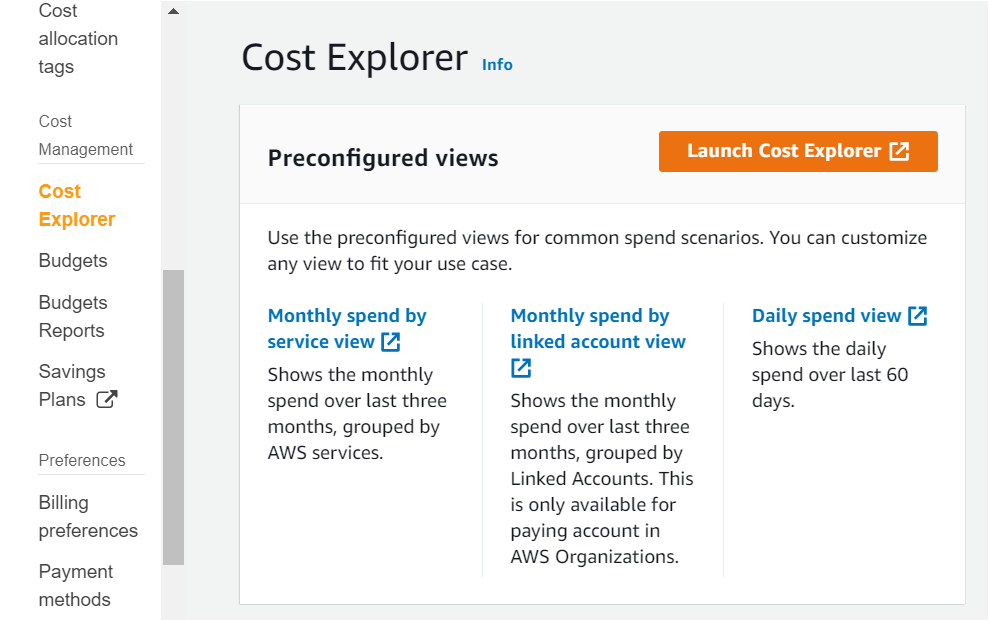Open the Daily spend view link
Viewport: 989px width, 621px height.
coord(826,316)
